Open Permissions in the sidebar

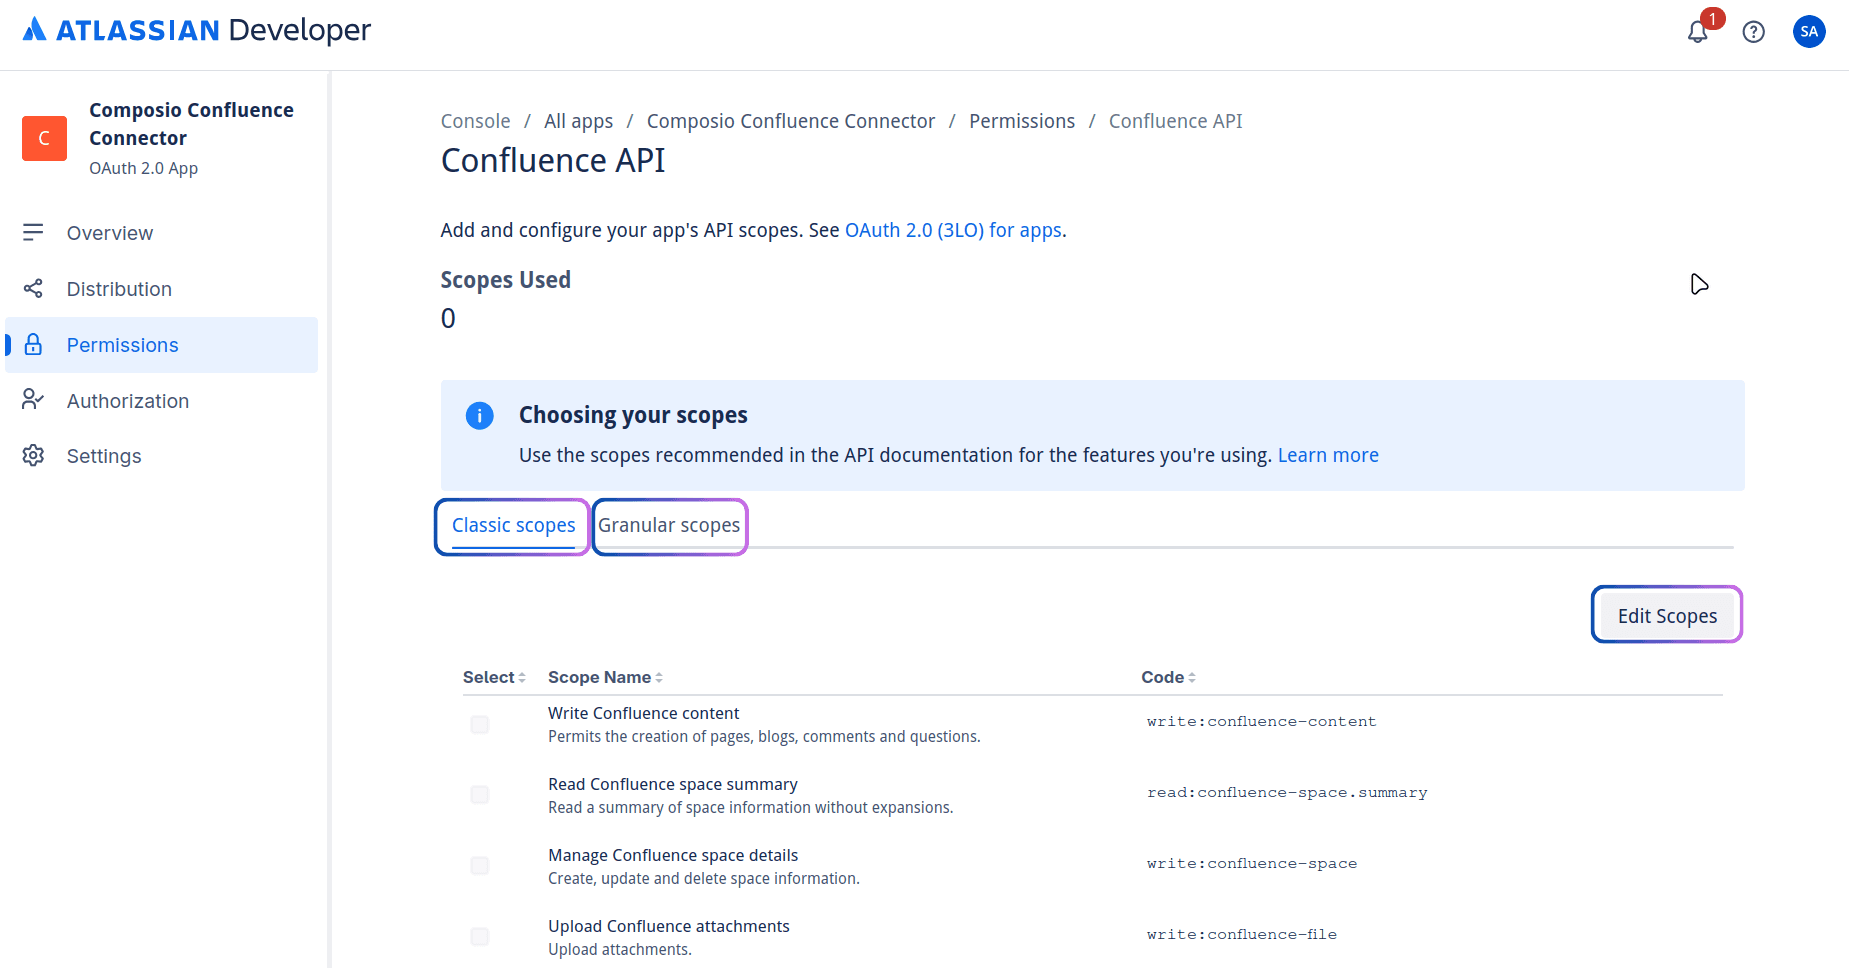point(161,345)
